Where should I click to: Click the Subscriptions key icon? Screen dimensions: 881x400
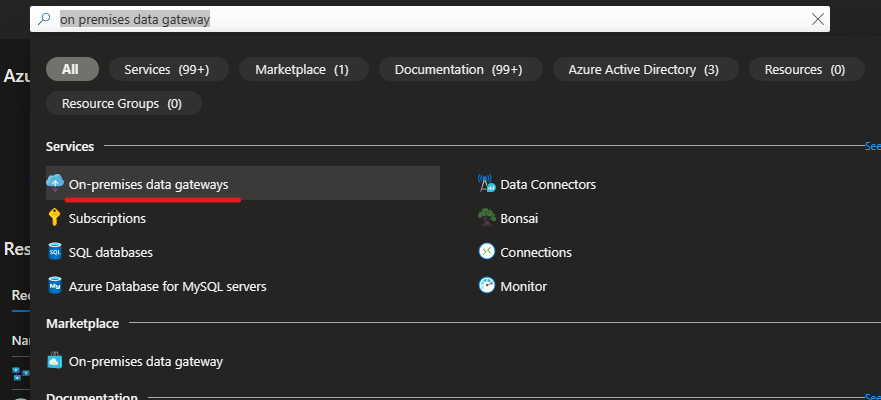point(55,217)
